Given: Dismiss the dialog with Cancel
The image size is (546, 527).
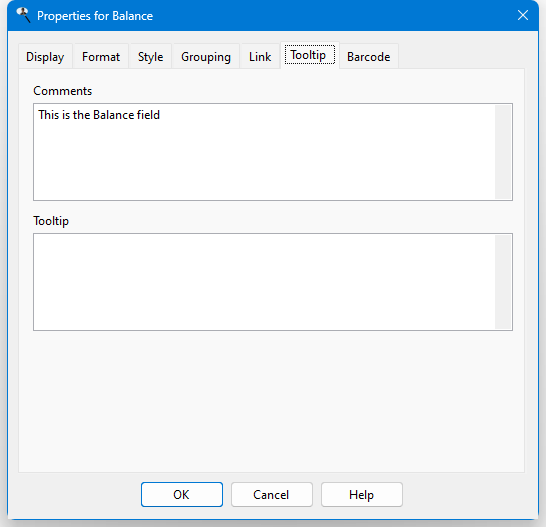Looking at the screenshot, I should 272,495.
